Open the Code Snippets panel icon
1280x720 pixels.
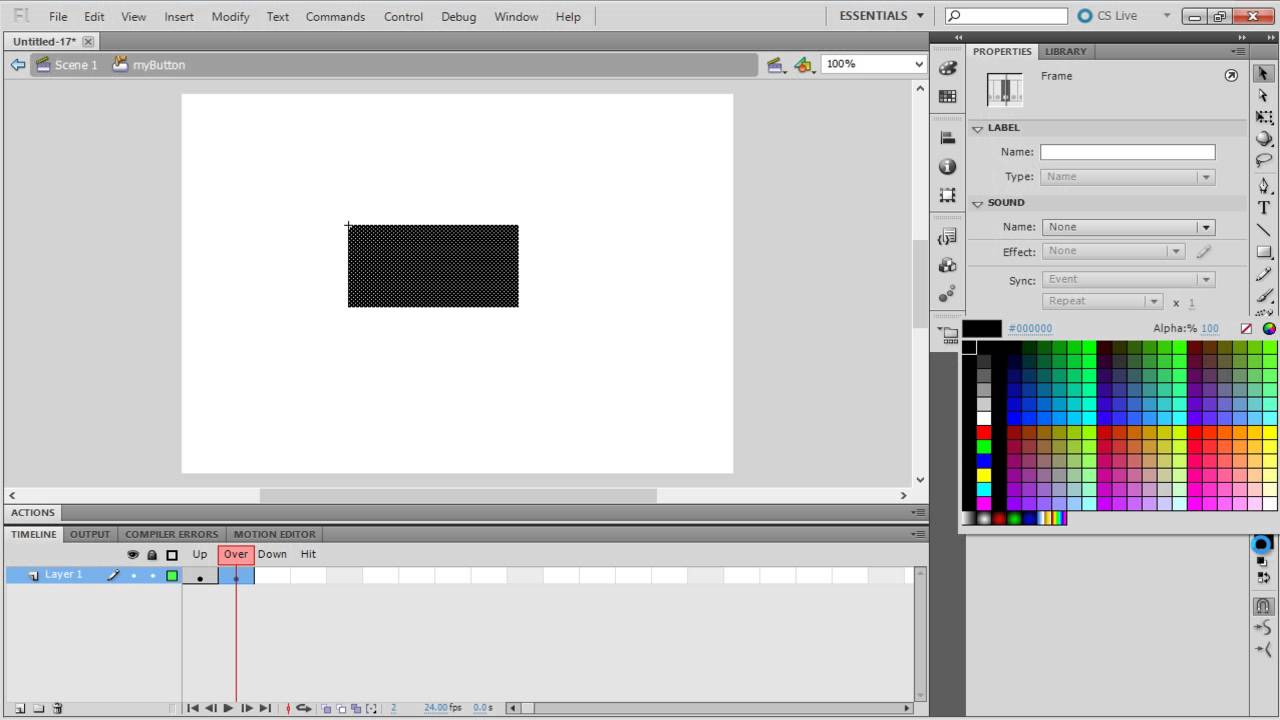coord(947,237)
